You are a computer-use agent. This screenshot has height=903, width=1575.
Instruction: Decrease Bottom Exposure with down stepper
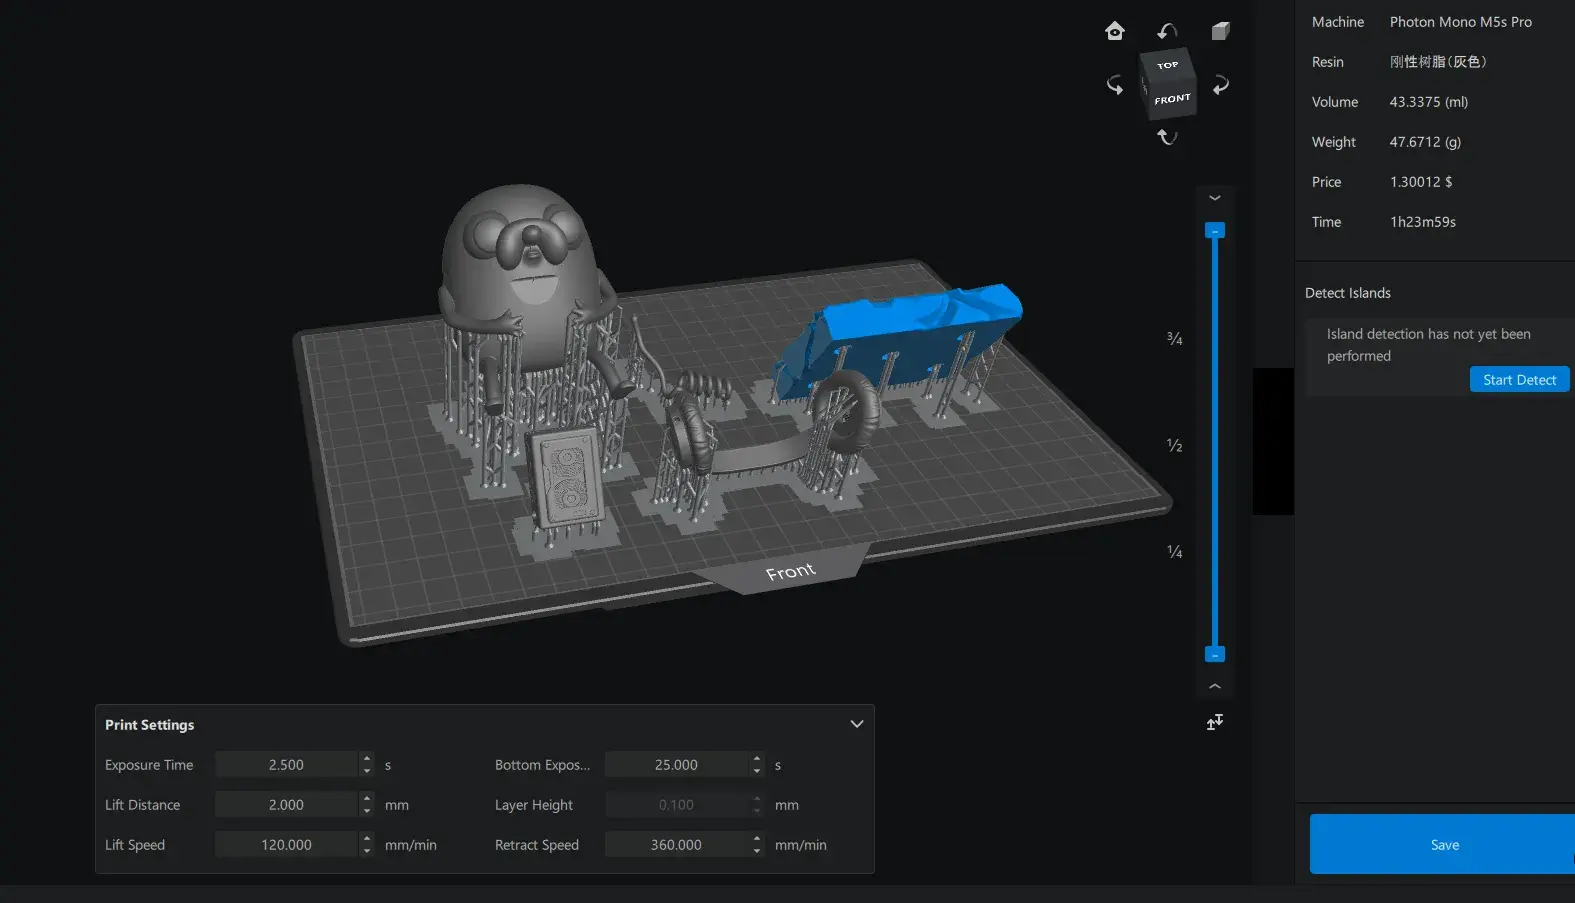coord(757,771)
